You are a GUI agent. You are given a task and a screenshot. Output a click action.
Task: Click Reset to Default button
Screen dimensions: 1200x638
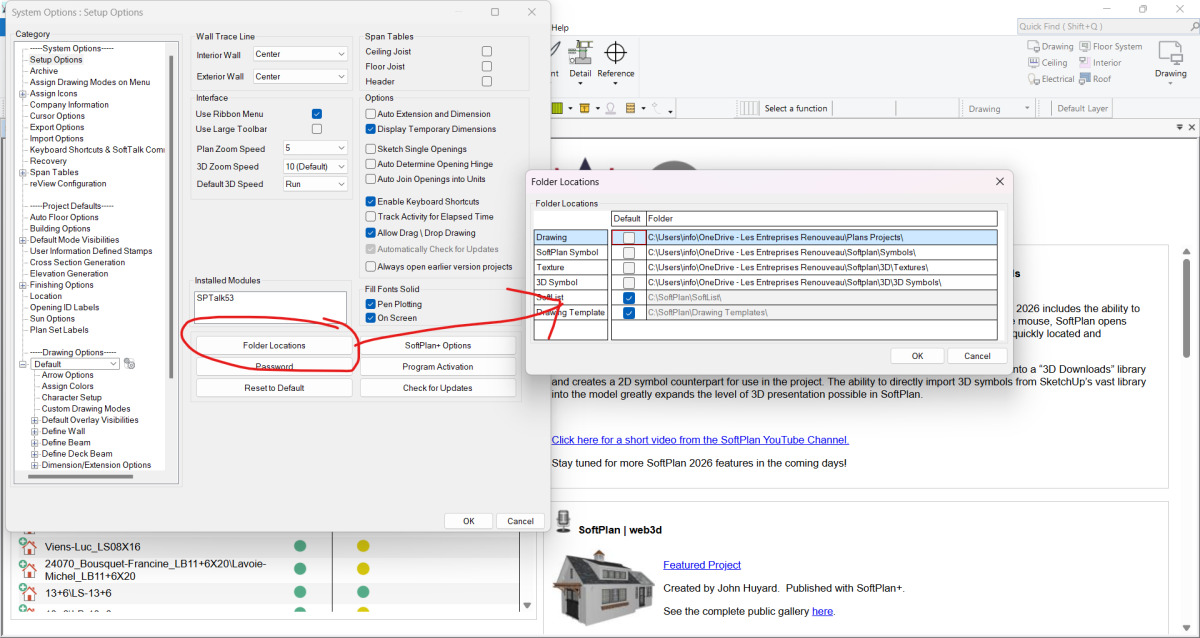tap(274, 387)
